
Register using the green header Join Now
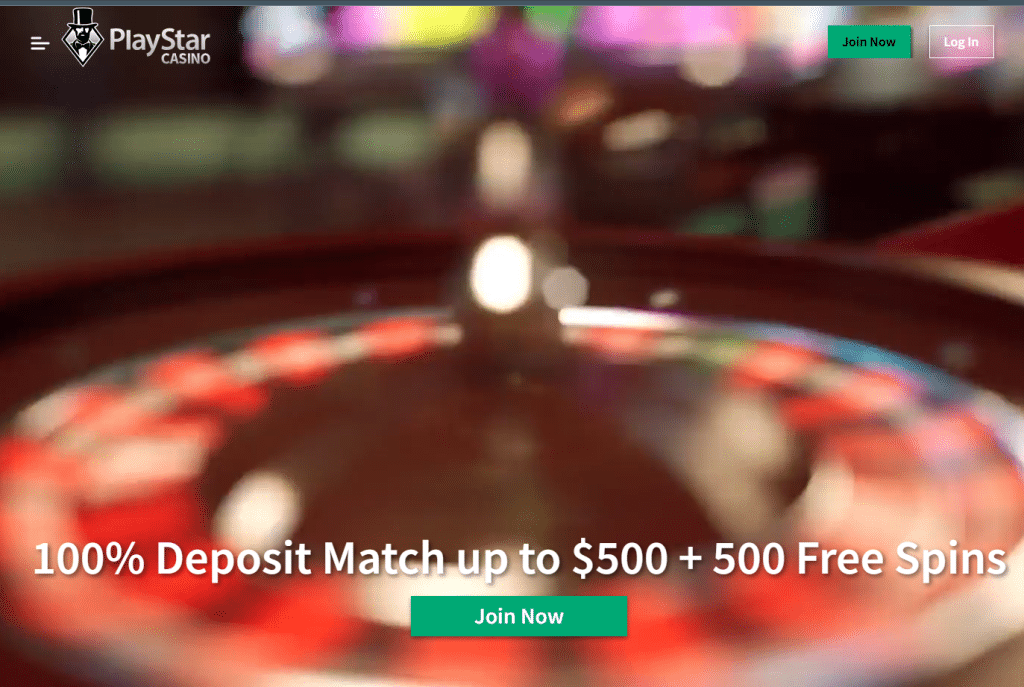pyautogui.click(x=869, y=42)
